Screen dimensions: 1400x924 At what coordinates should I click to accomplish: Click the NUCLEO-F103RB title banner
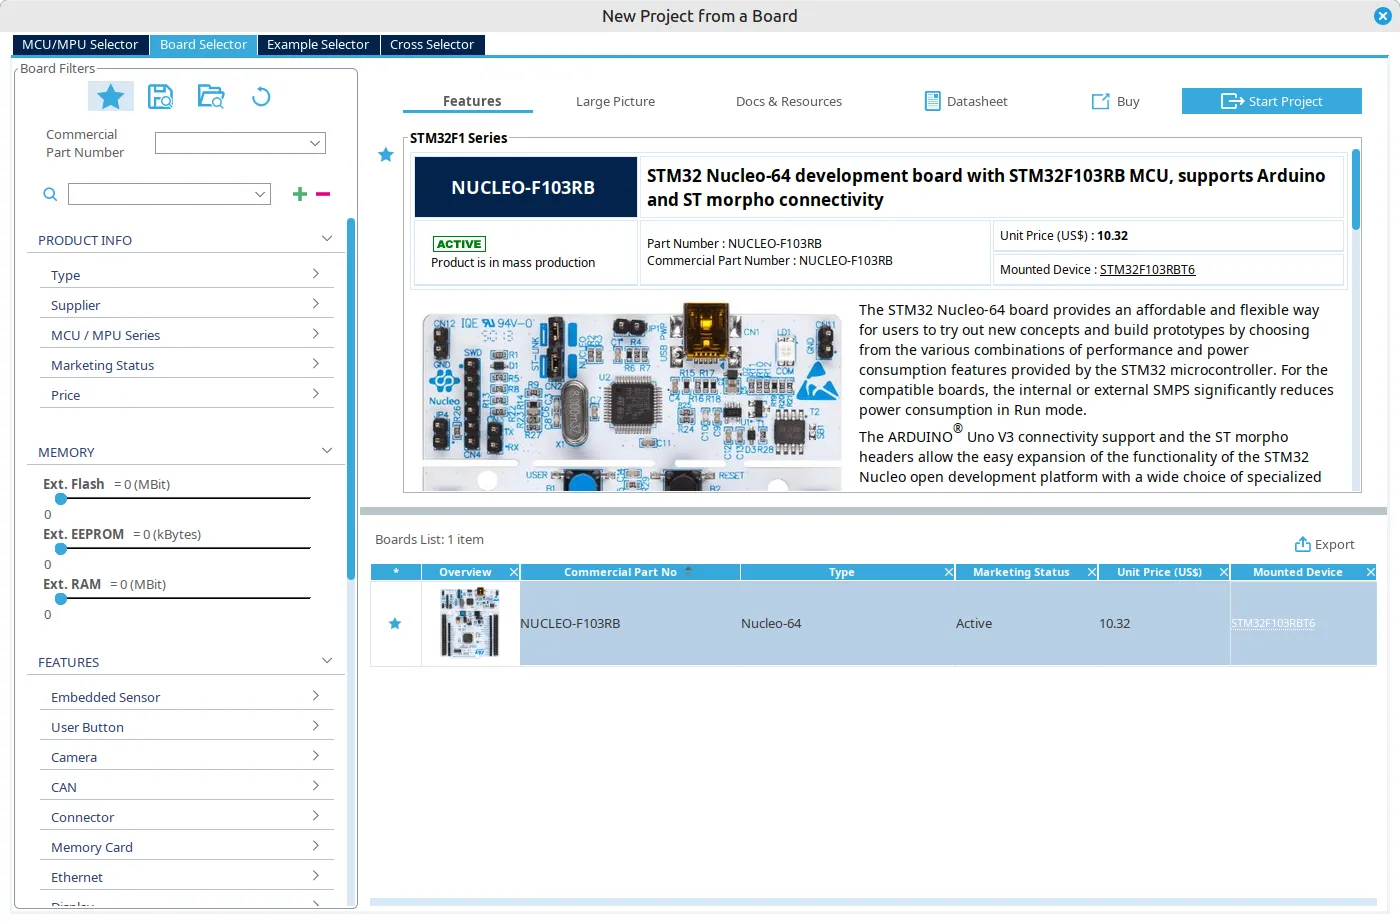point(525,187)
